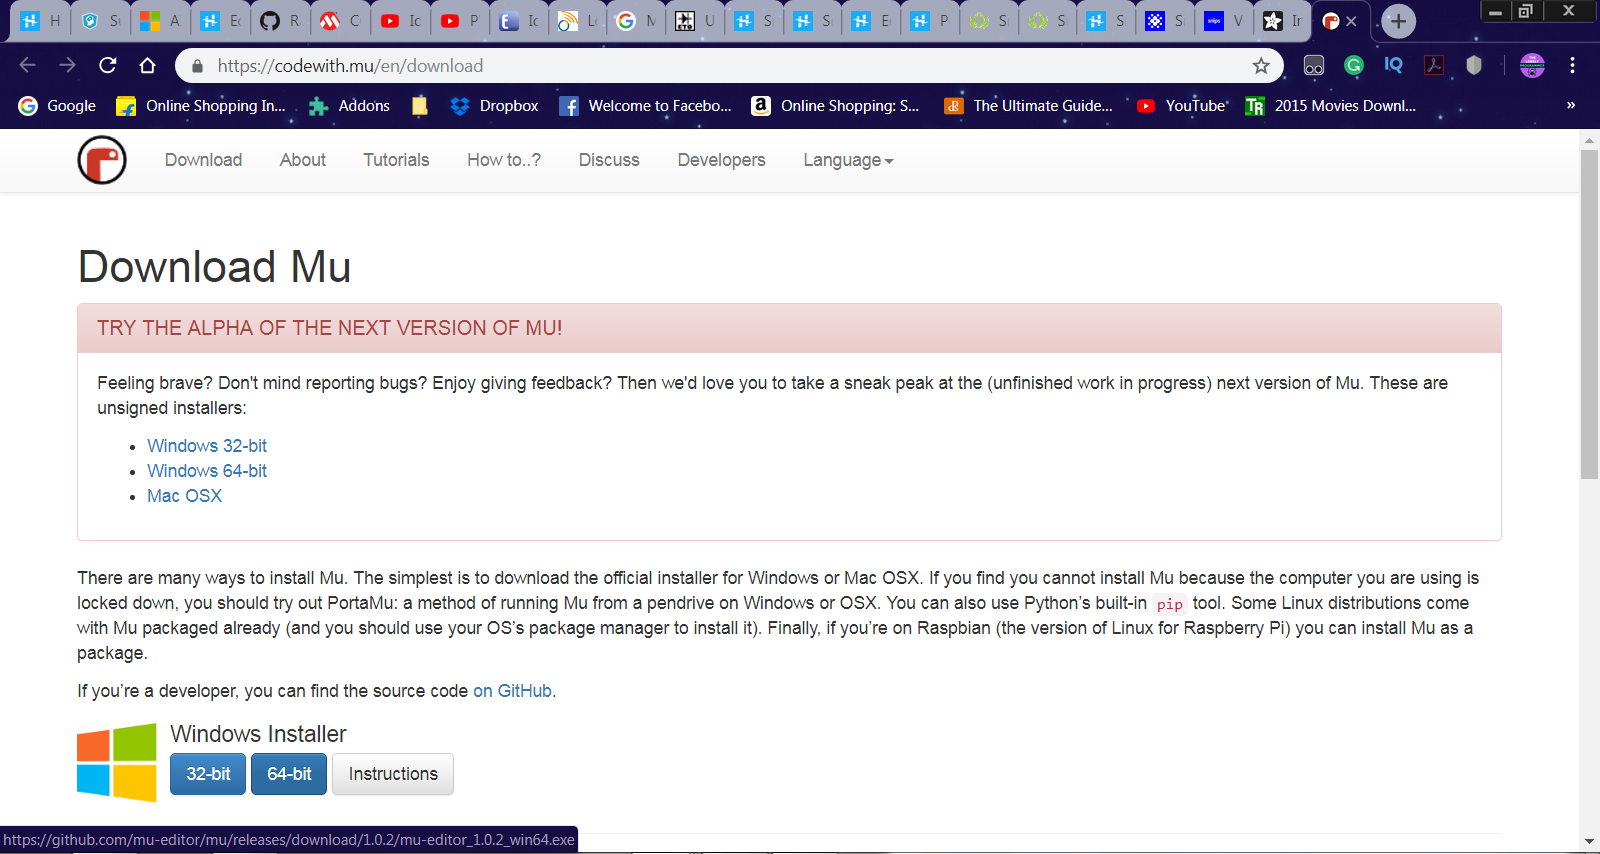Close the active Mu download tab
The image size is (1600, 854).
(1351, 21)
